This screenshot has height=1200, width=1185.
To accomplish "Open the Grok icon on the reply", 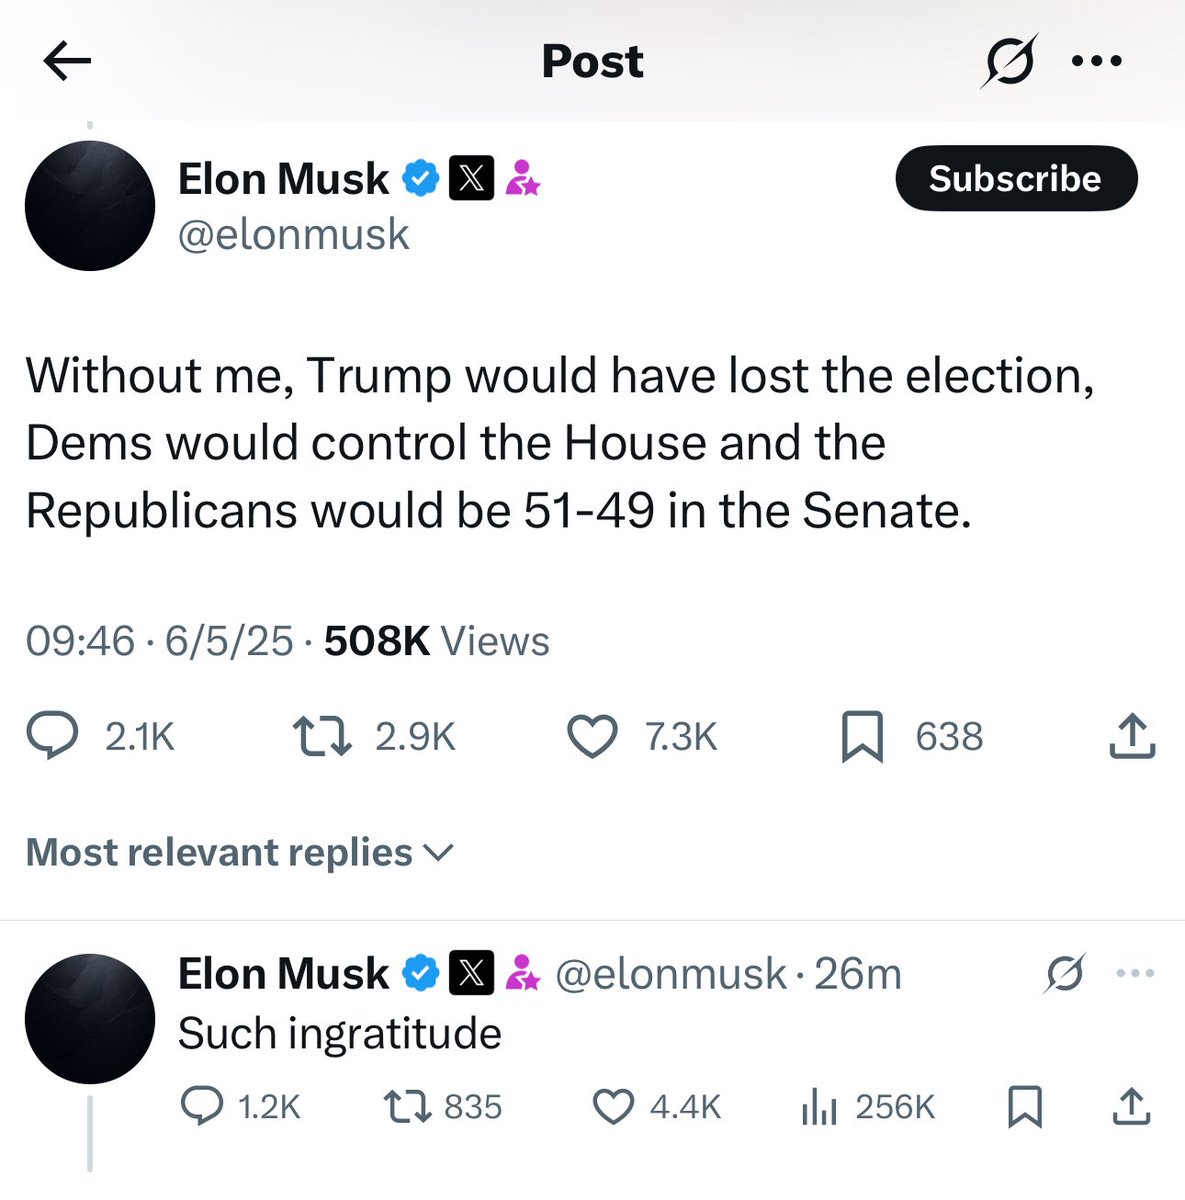I will click(x=1063, y=973).
